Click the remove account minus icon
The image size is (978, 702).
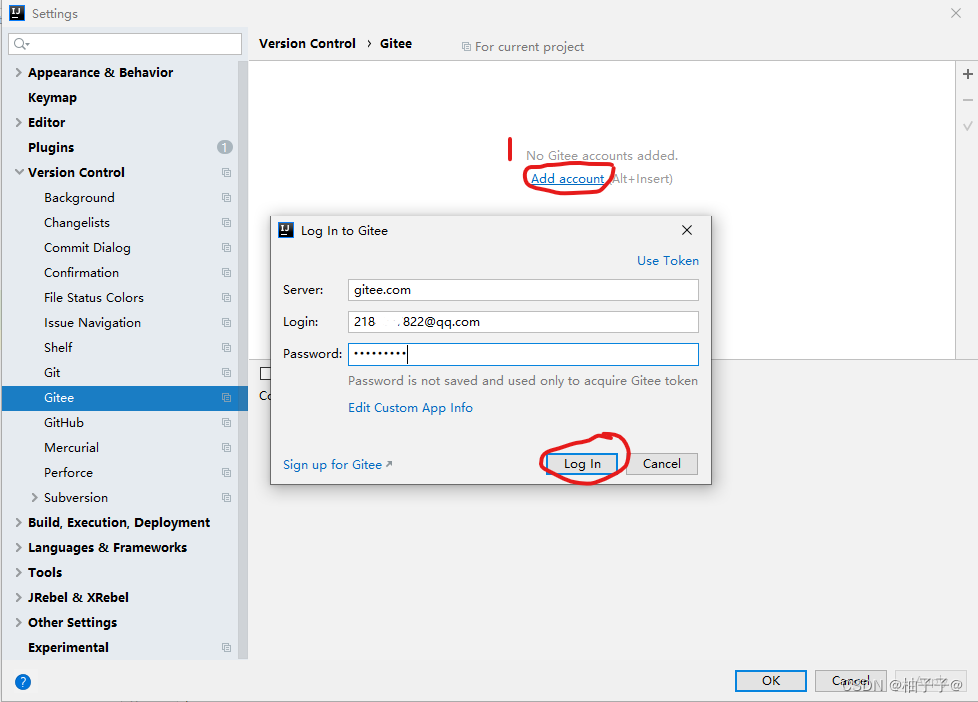(967, 100)
